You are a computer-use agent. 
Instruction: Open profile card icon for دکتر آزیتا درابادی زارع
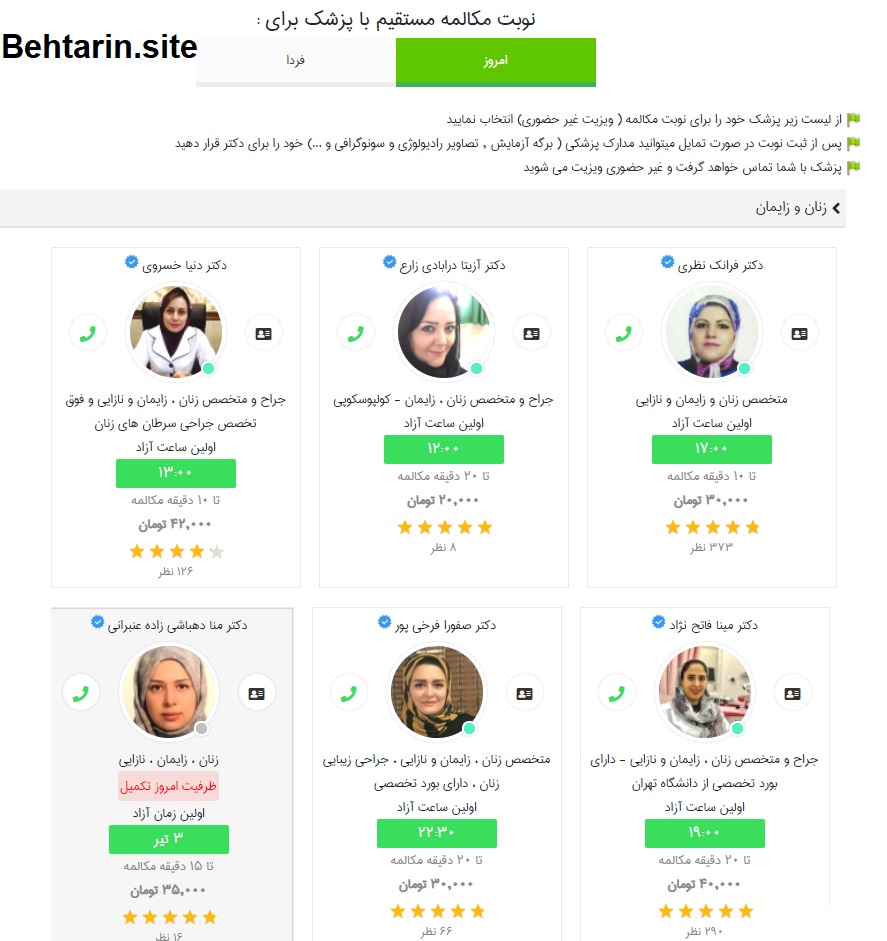click(x=531, y=333)
